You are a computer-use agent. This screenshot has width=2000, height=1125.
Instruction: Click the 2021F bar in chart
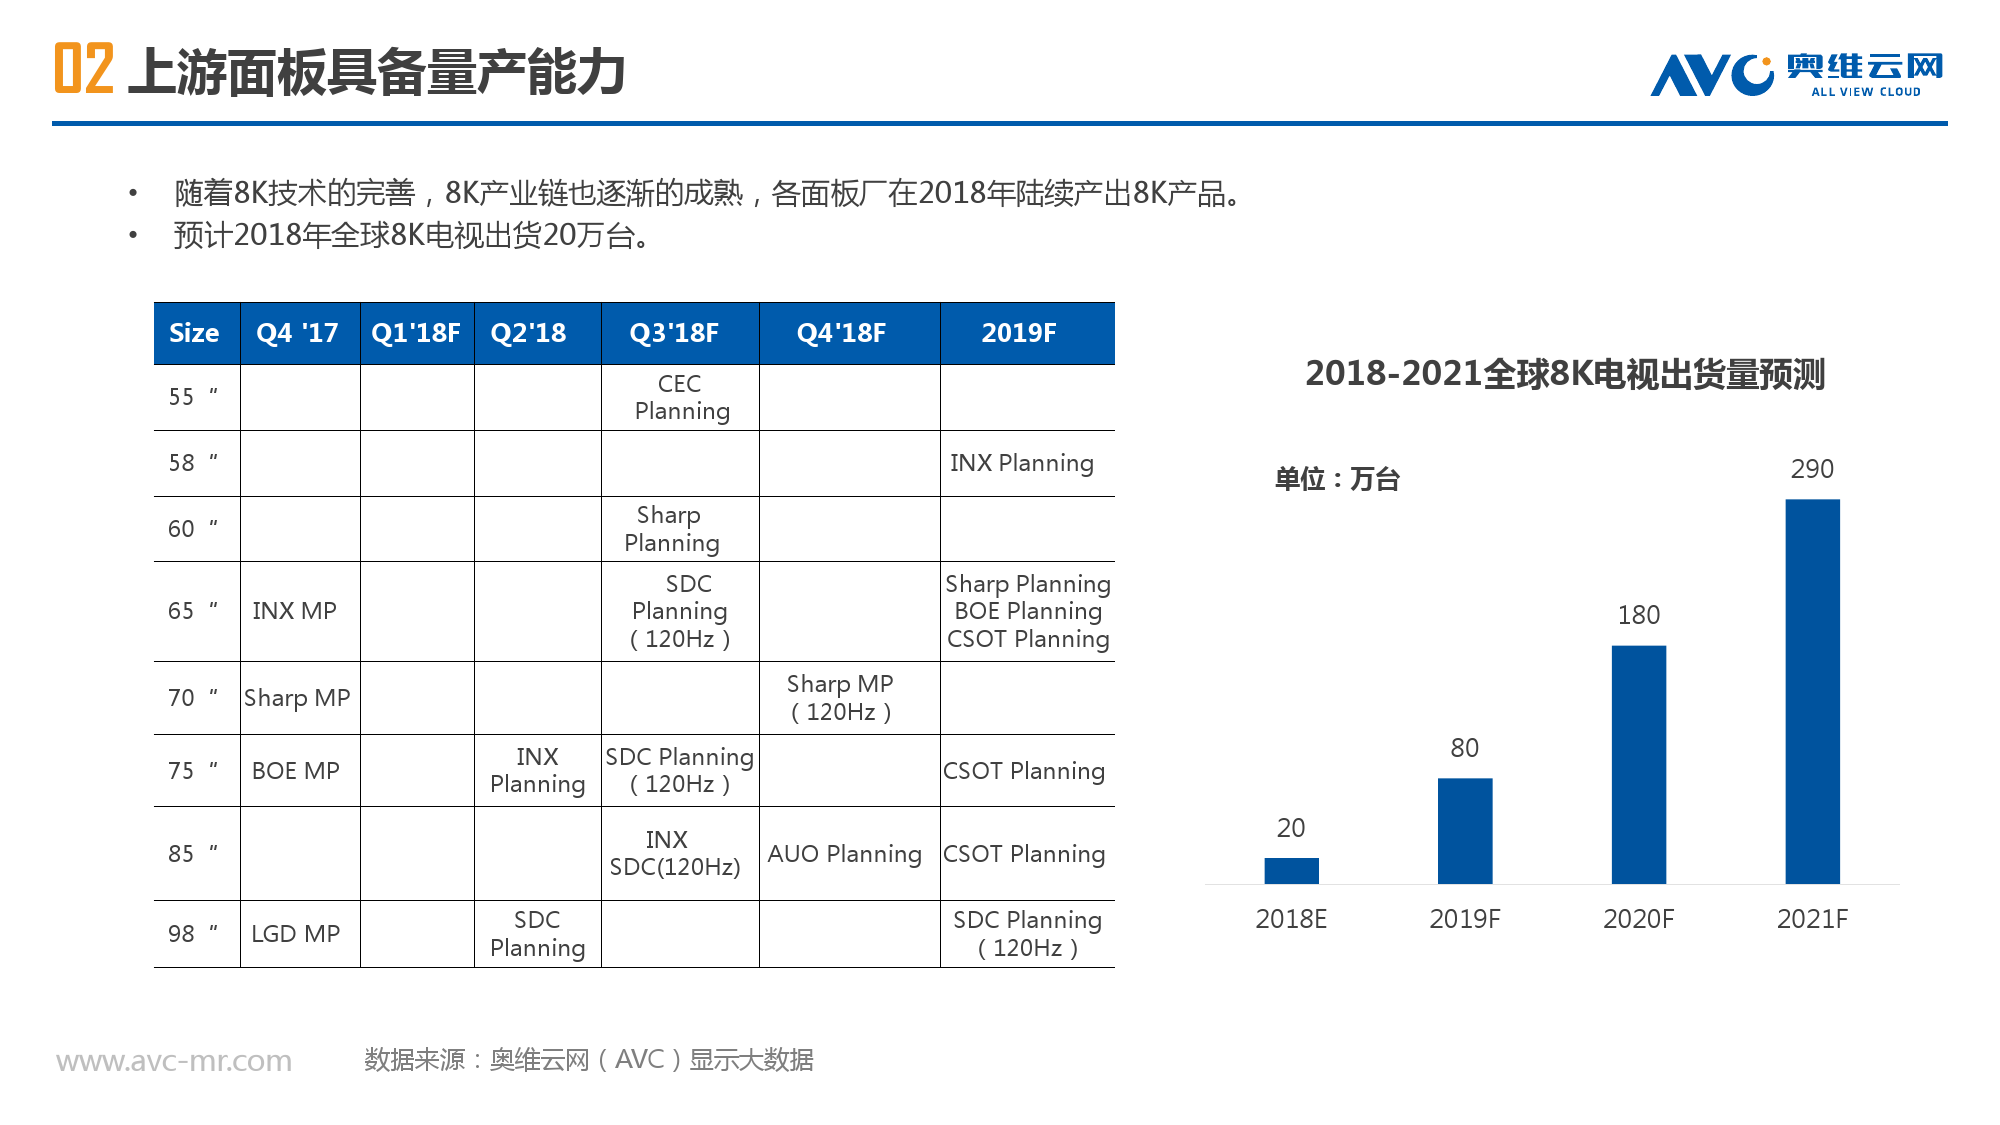[1812, 690]
